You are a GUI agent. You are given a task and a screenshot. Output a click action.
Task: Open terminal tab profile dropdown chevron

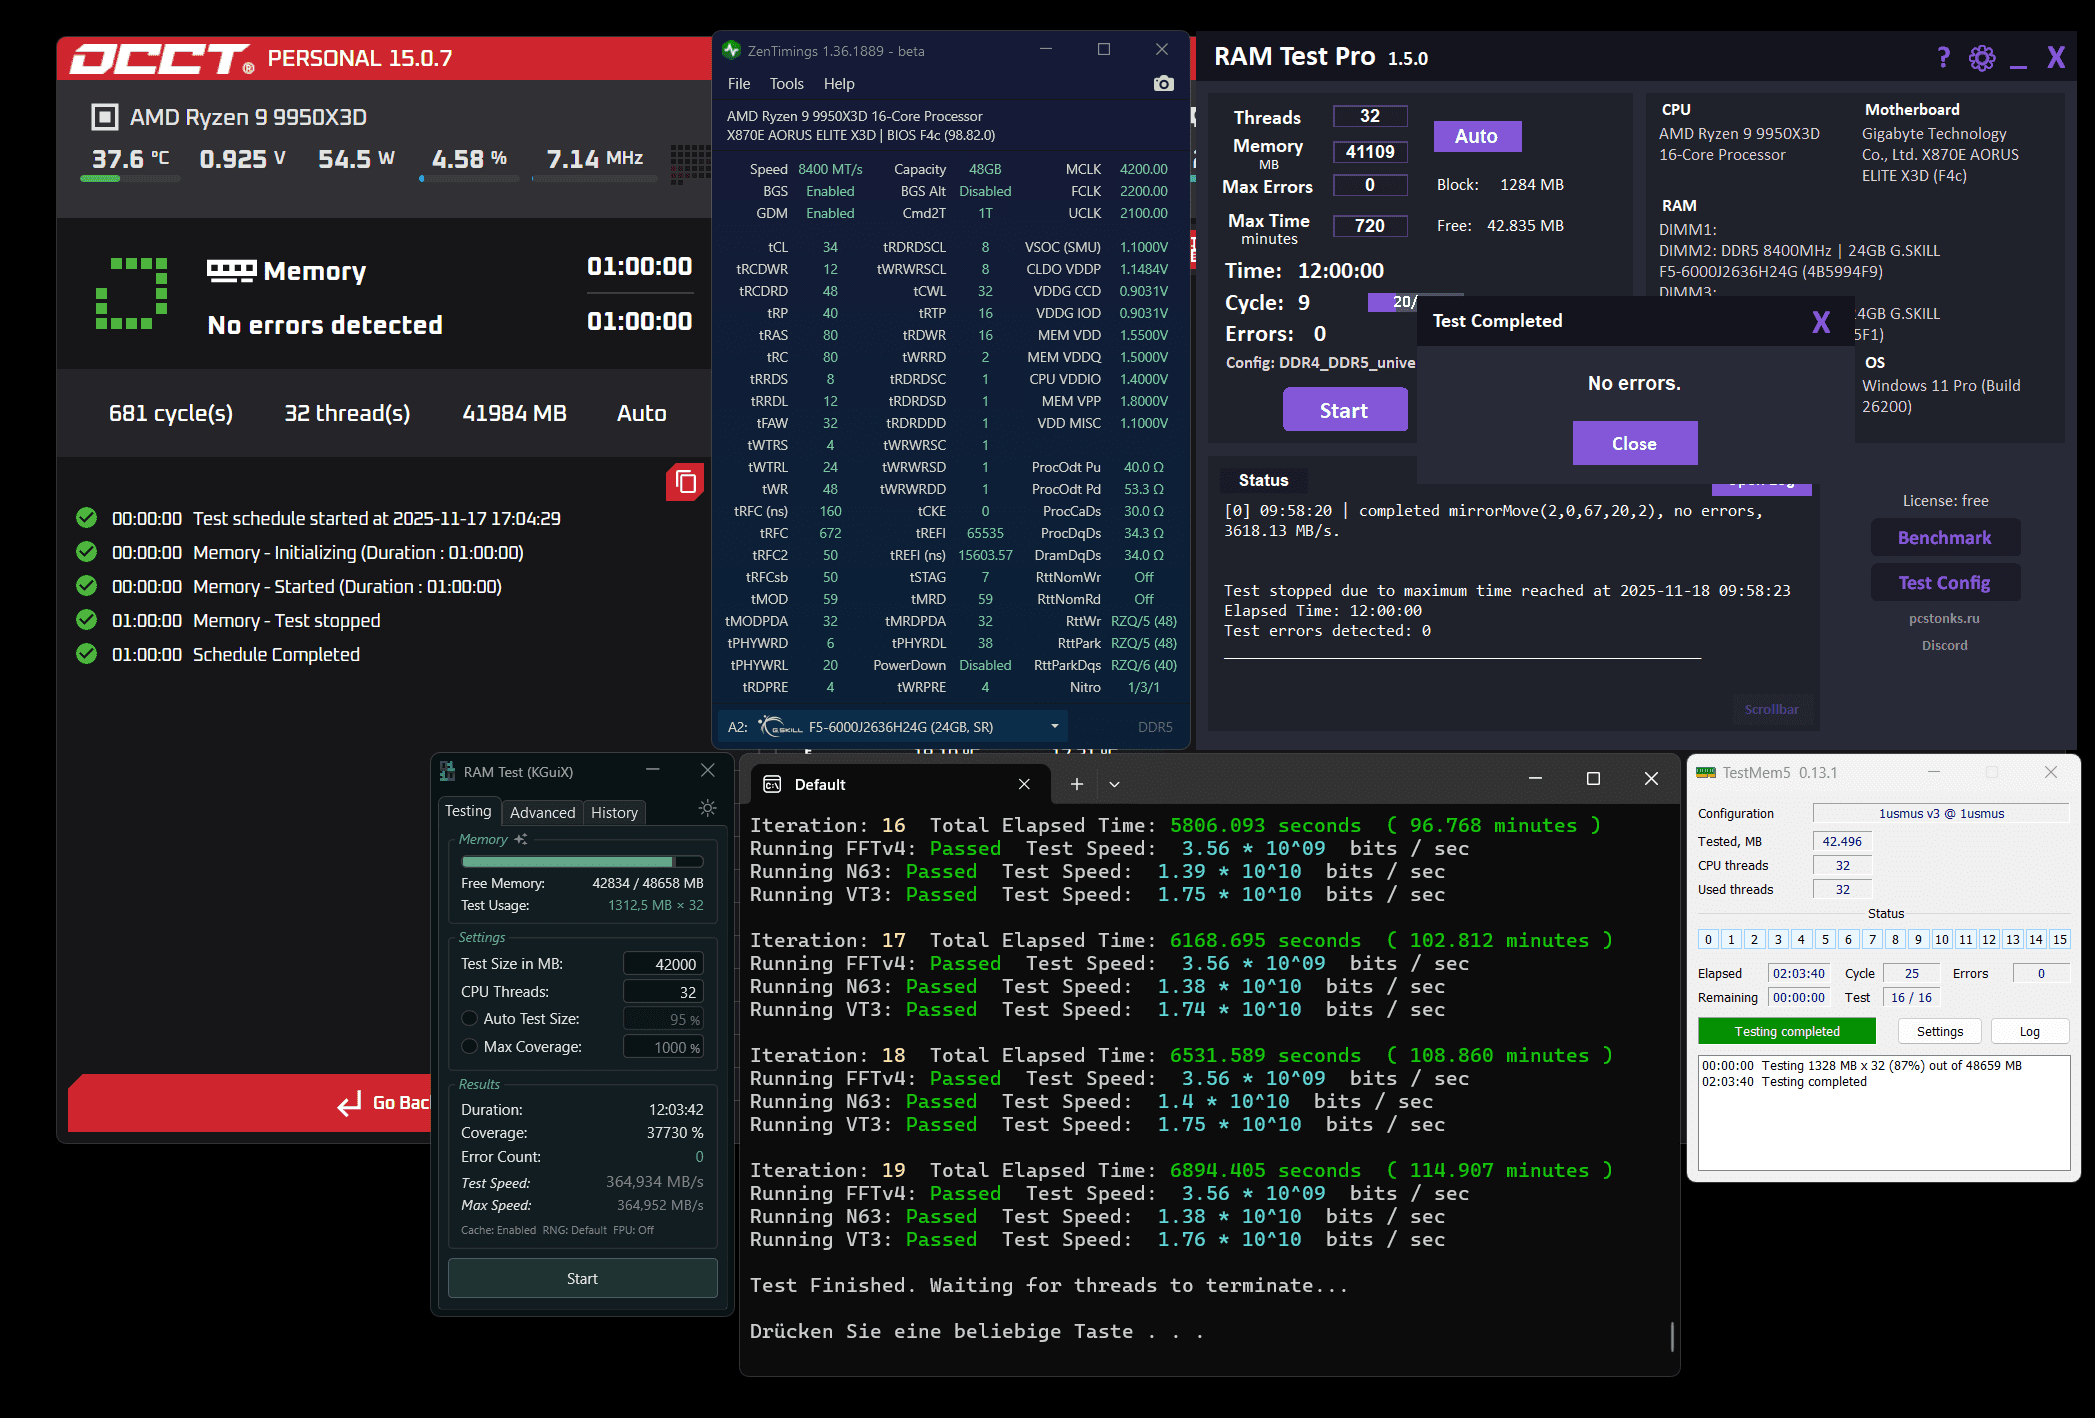tap(1114, 784)
